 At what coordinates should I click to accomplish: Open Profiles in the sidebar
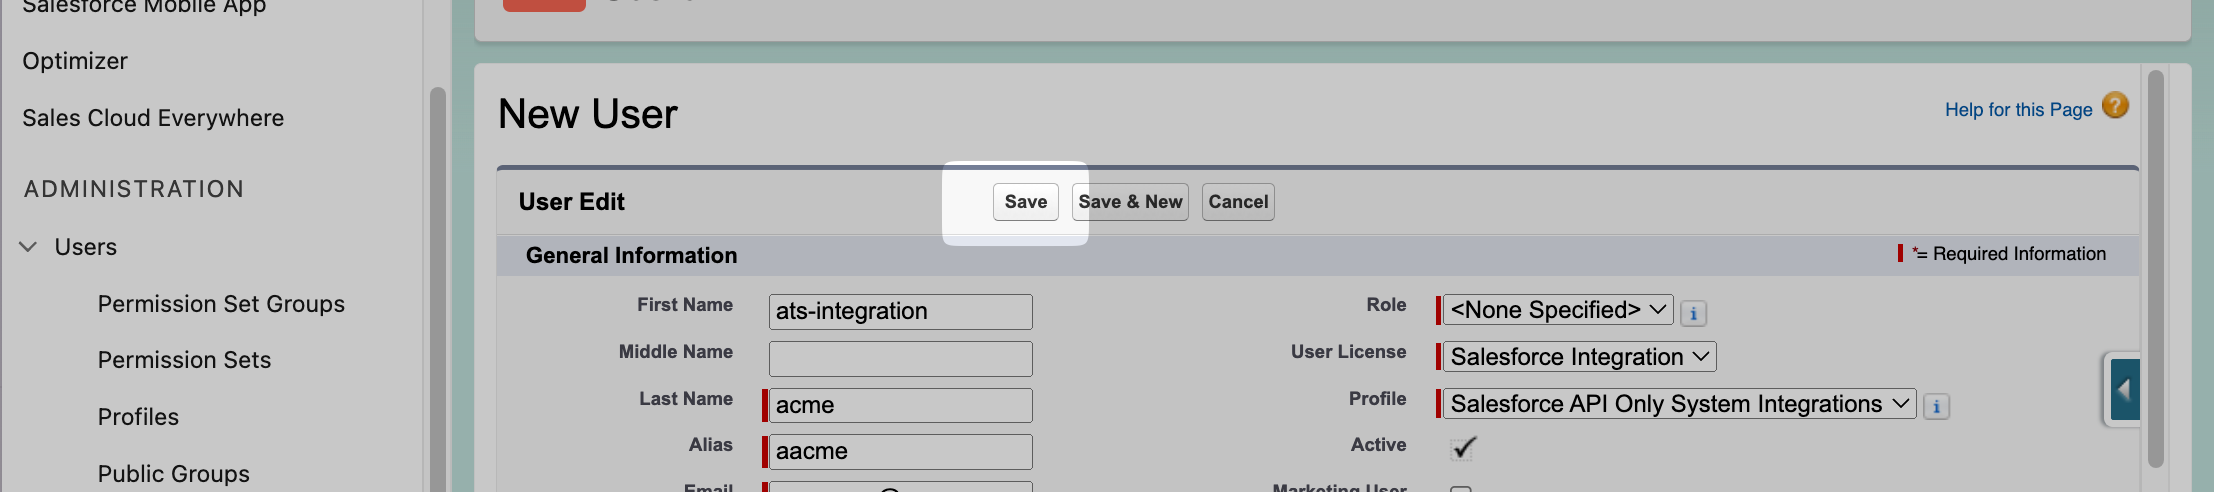point(138,417)
